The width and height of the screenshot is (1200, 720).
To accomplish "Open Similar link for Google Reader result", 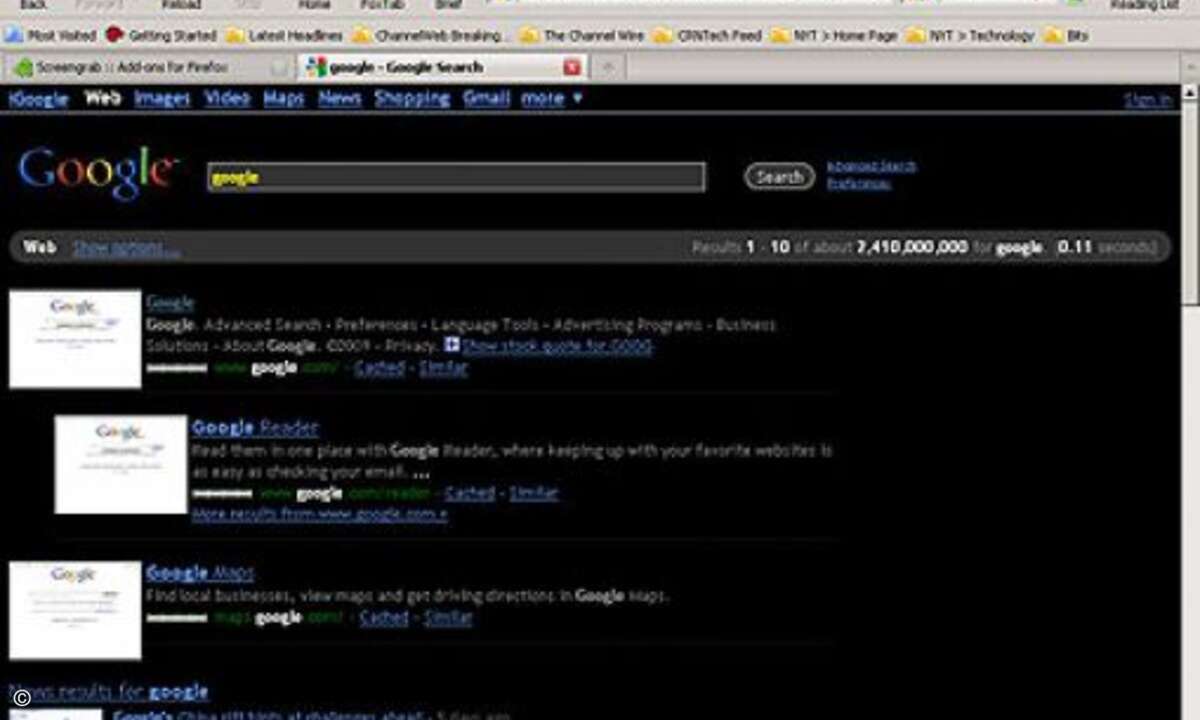I will pos(534,493).
